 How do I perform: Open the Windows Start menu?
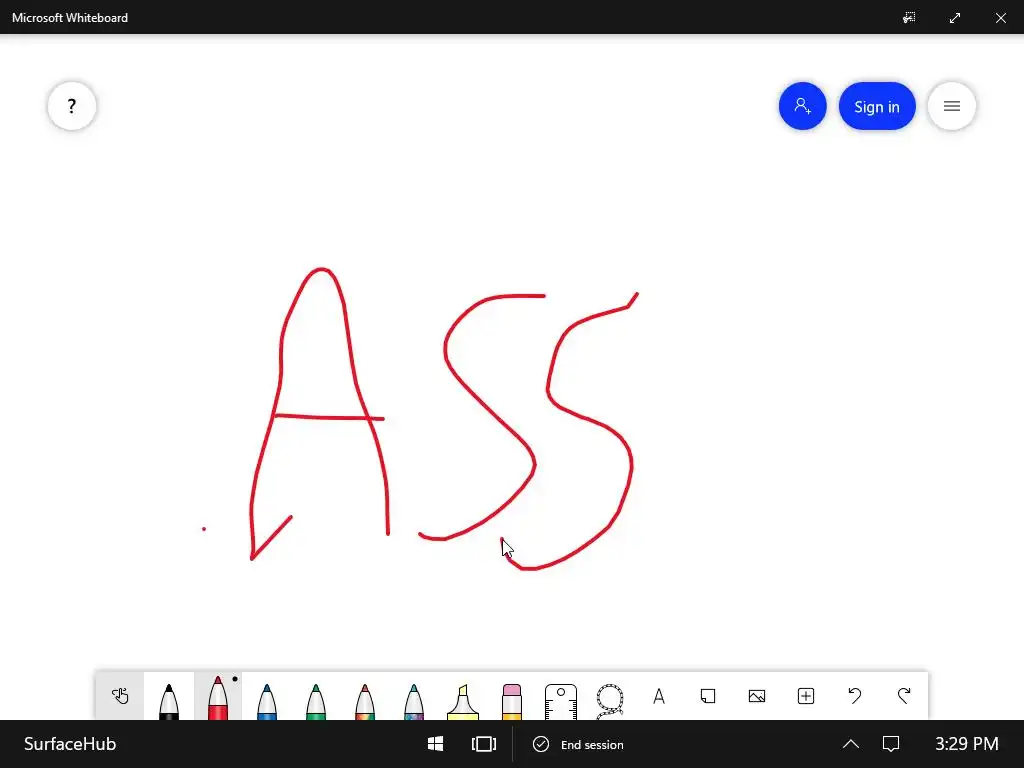(436, 744)
